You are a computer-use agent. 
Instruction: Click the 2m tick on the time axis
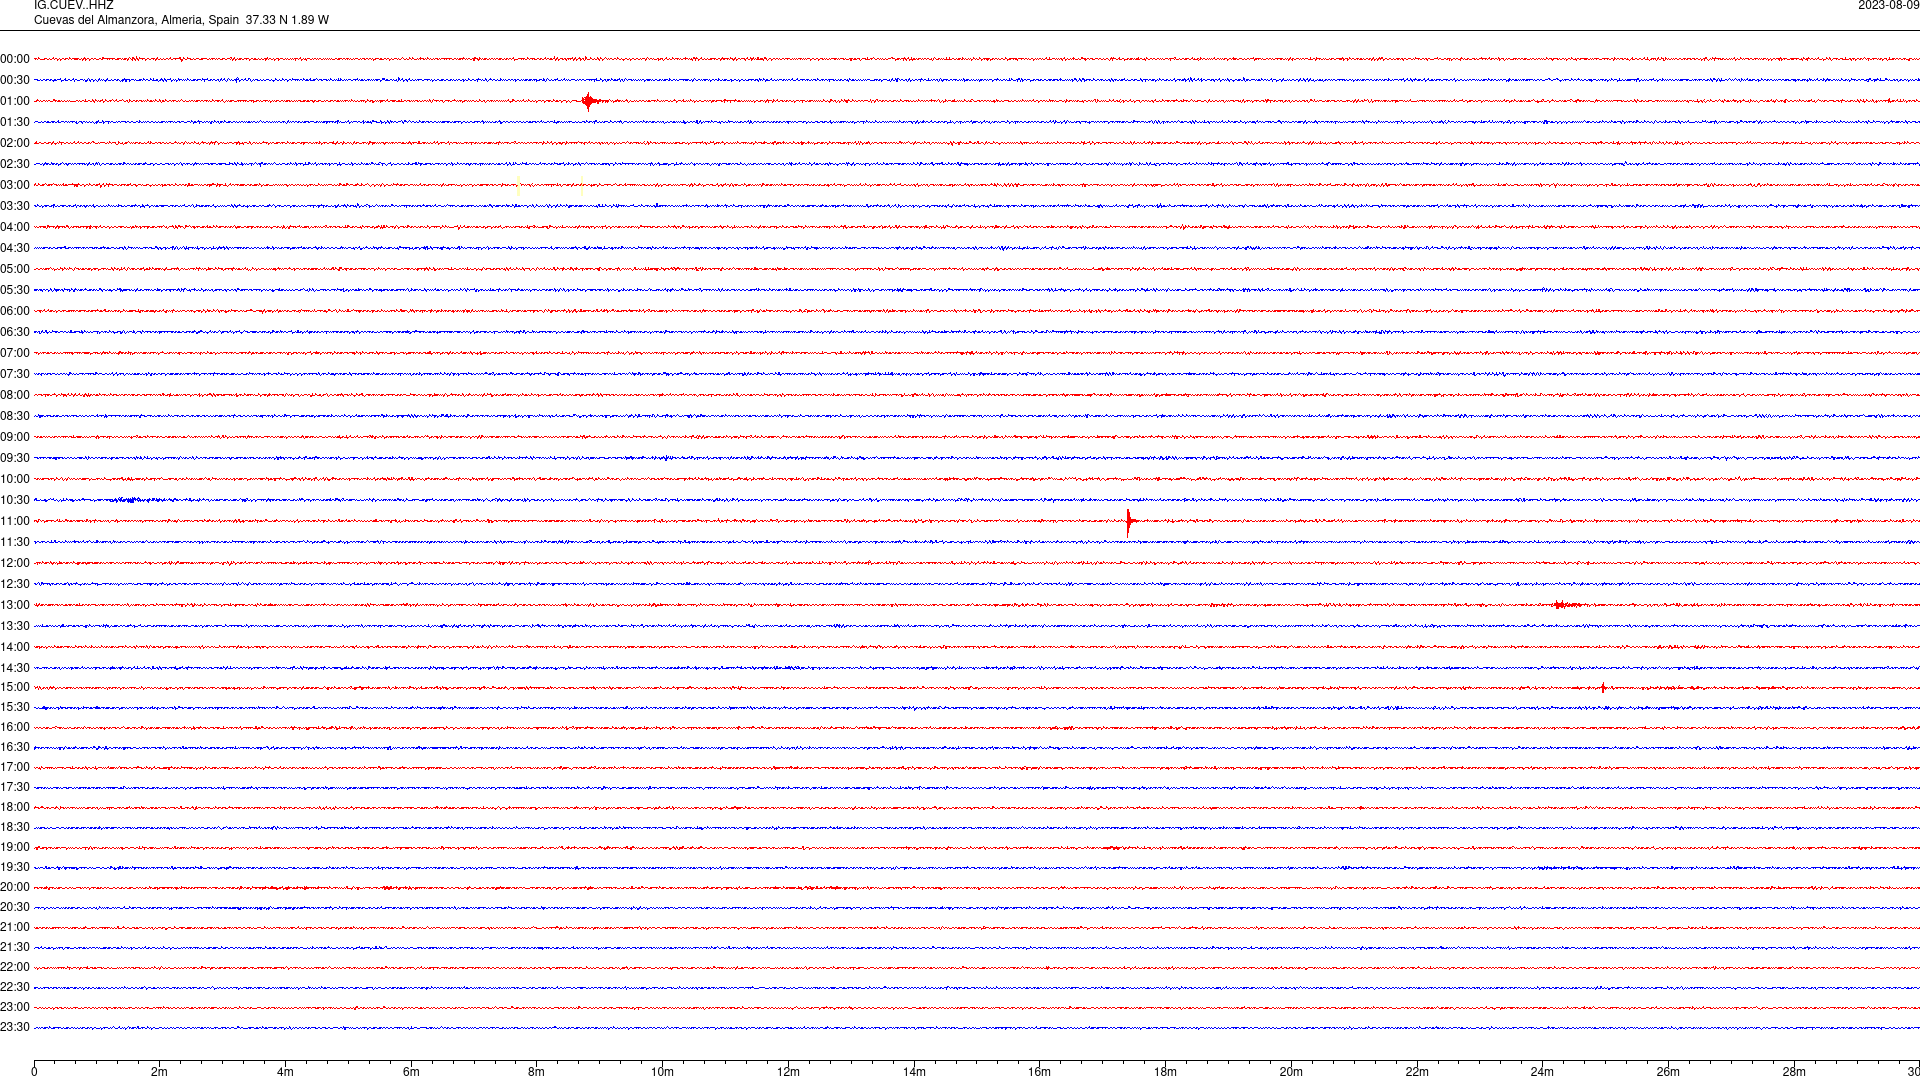(x=160, y=1072)
